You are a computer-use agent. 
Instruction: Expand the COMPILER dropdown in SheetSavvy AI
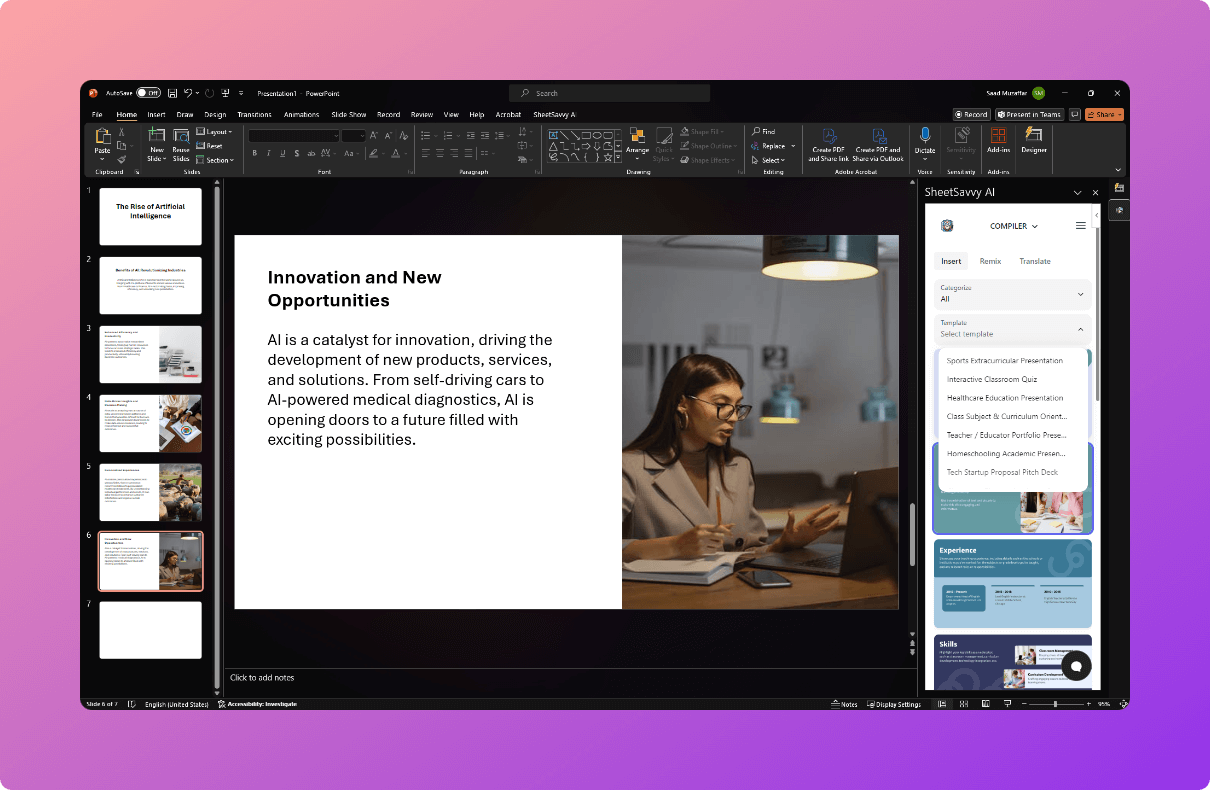click(1013, 226)
